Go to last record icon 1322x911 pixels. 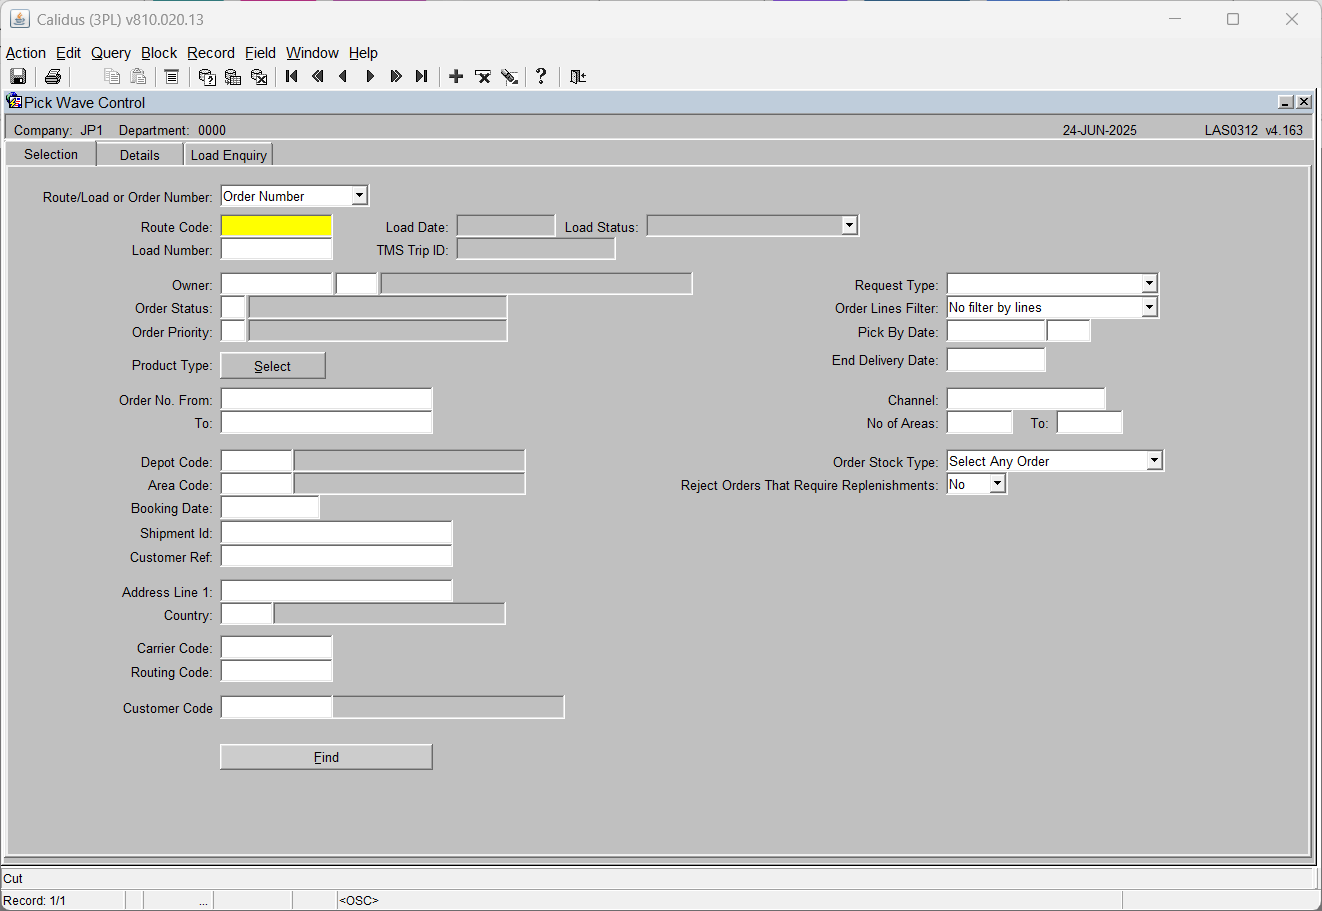tap(422, 77)
